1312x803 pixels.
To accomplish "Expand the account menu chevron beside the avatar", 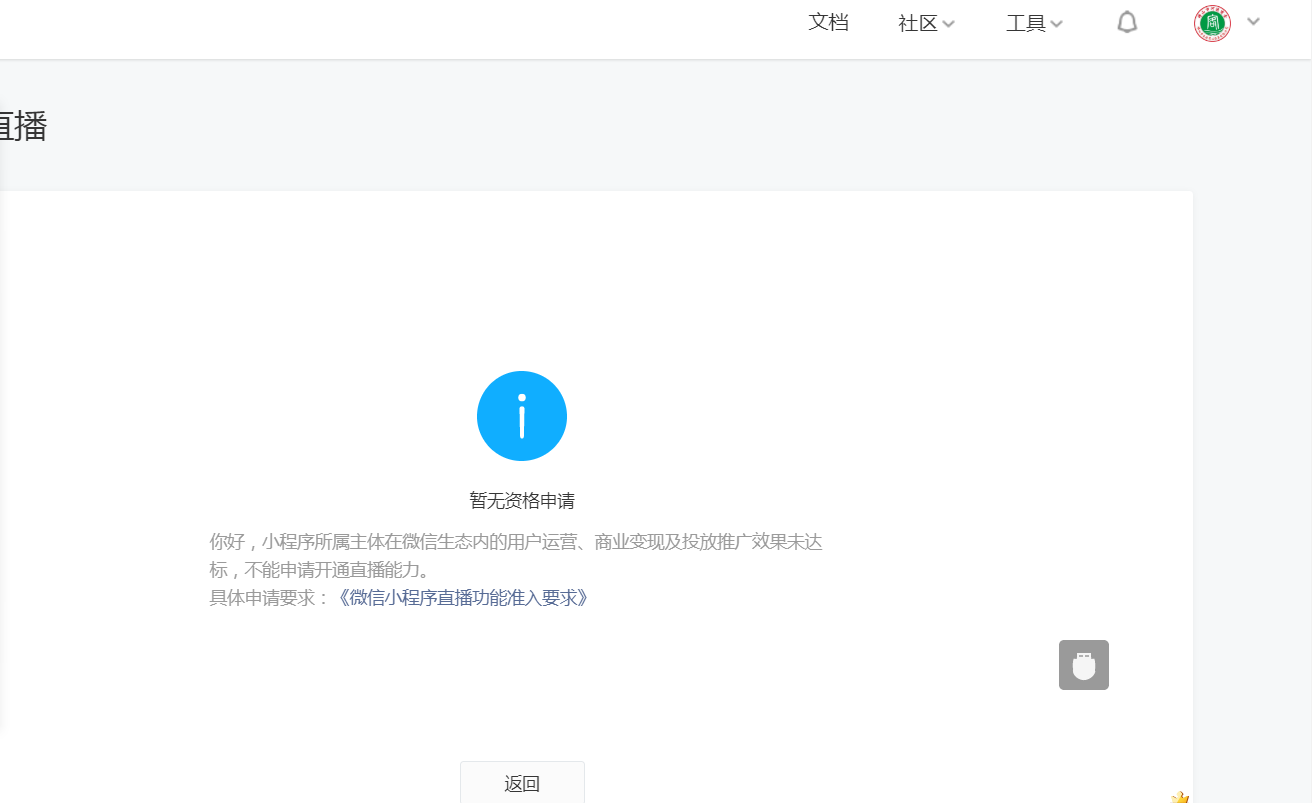I will 1253,21.
